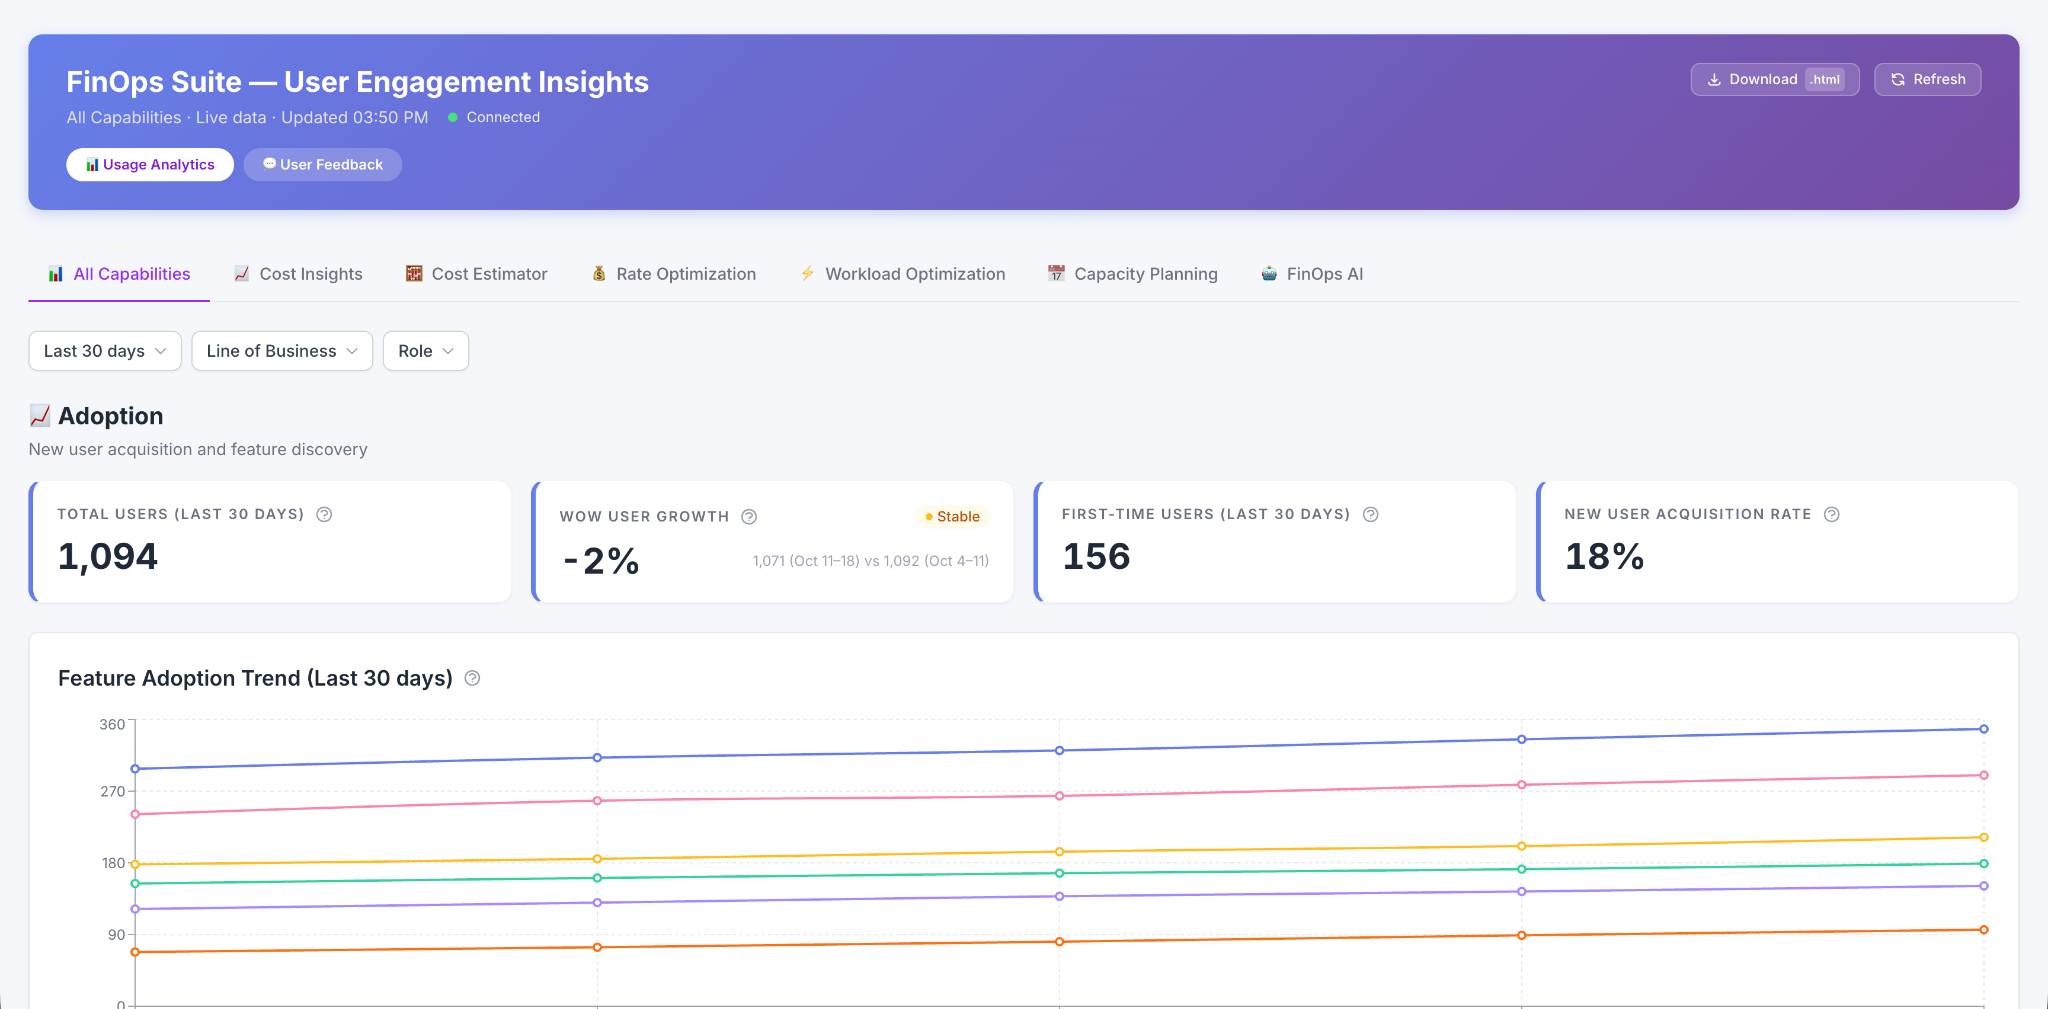
Task: Click the 18% acquisition rate value
Action: point(1604,556)
